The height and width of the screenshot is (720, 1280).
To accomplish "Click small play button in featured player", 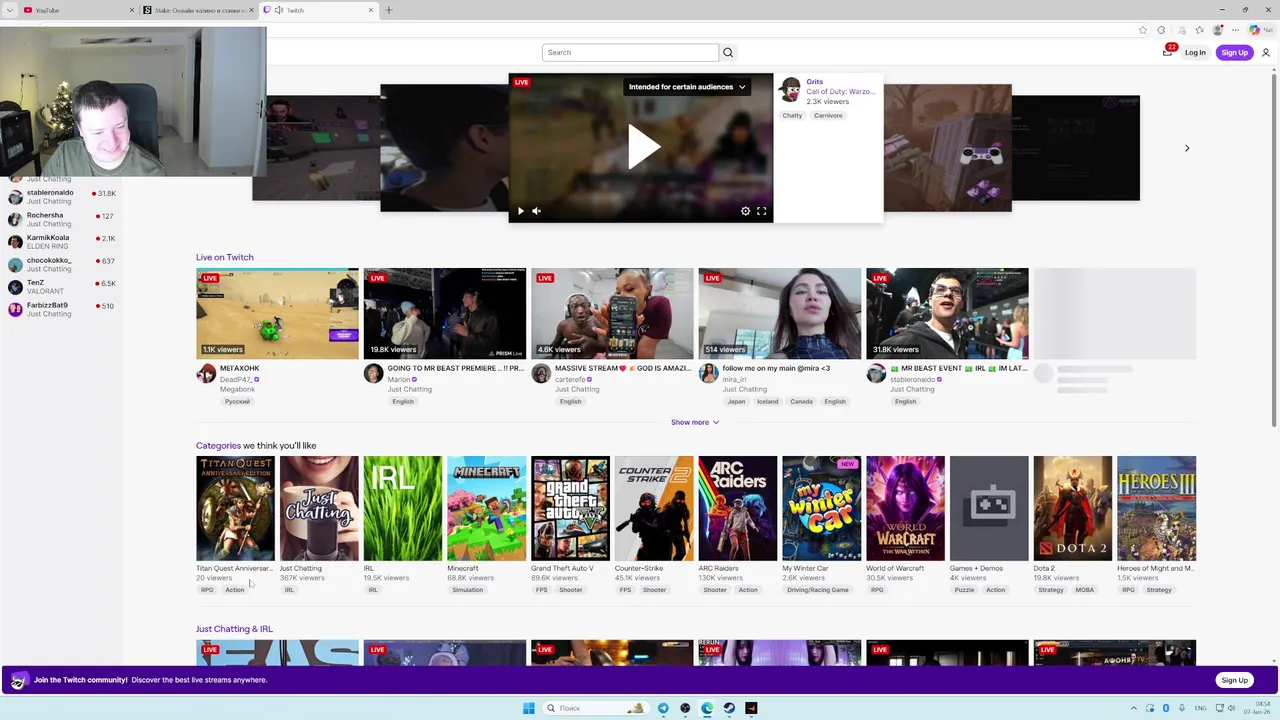I will [520, 211].
